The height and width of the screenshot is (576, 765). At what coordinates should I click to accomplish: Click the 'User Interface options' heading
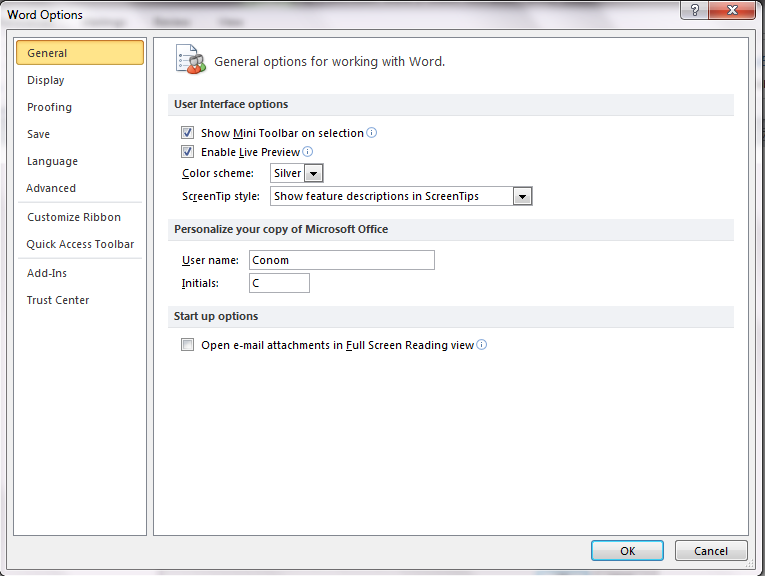231,104
